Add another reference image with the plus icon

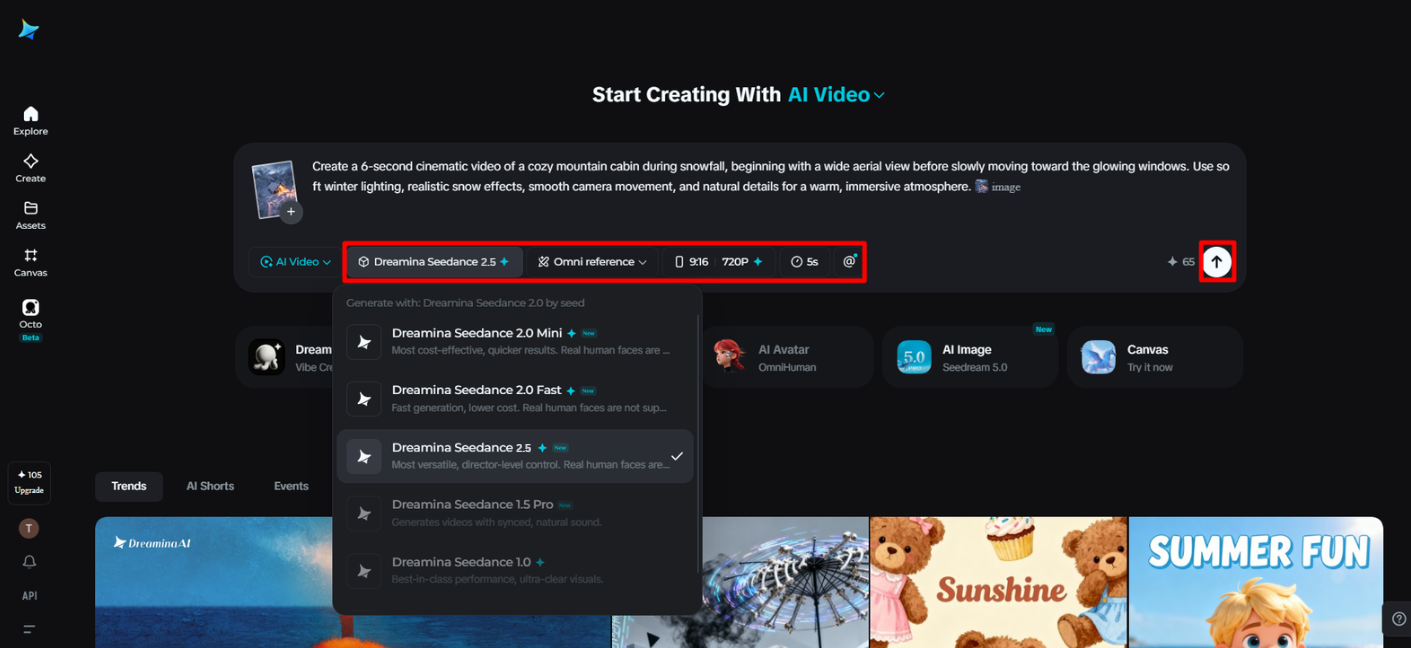pyautogui.click(x=291, y=212)
